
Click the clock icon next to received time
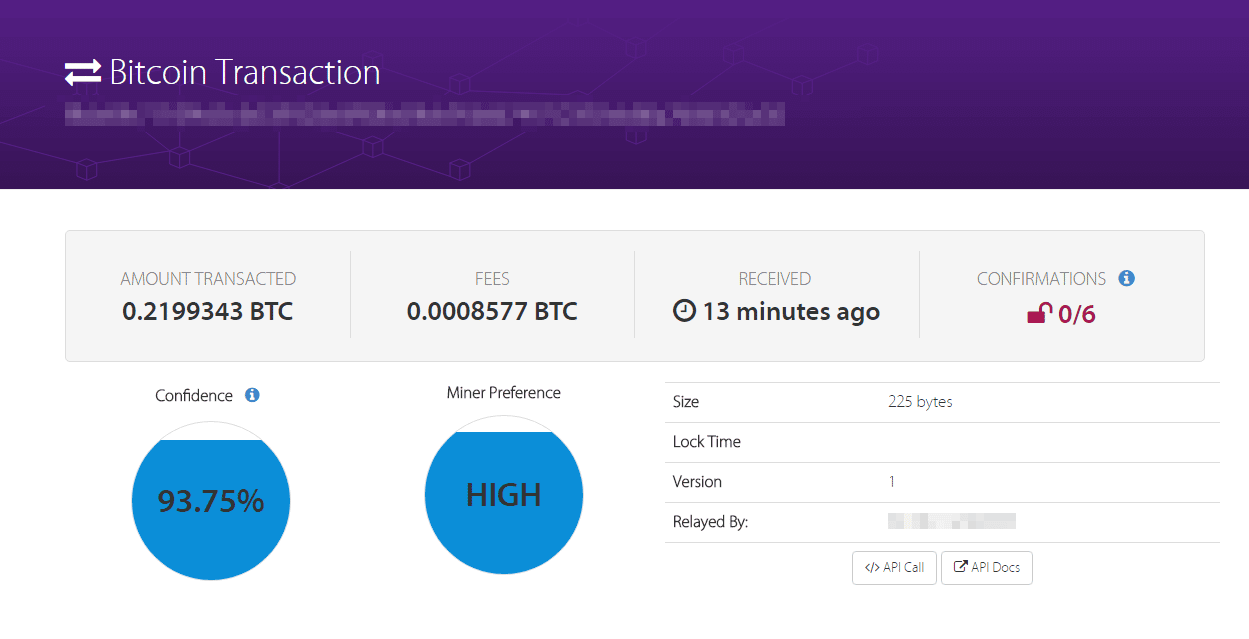click(685, 311)
